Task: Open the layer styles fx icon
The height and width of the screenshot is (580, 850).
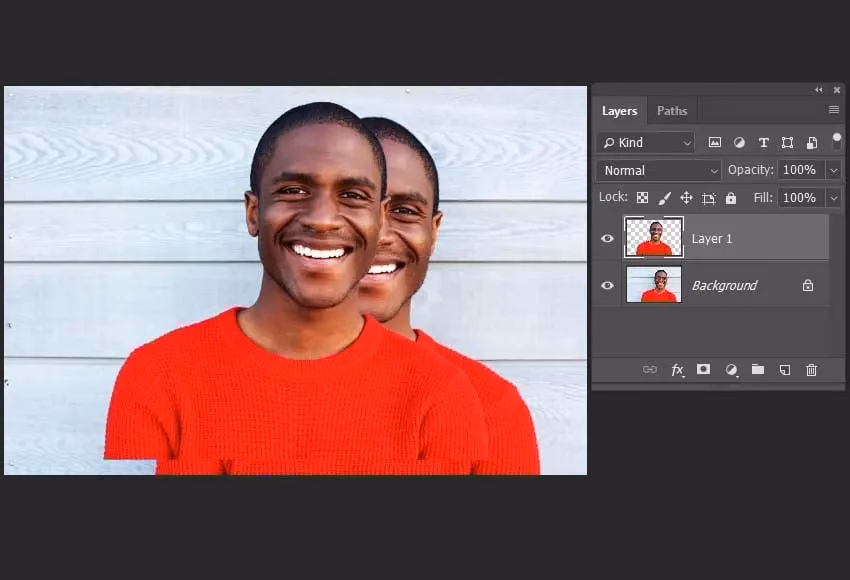Action: 677,370
